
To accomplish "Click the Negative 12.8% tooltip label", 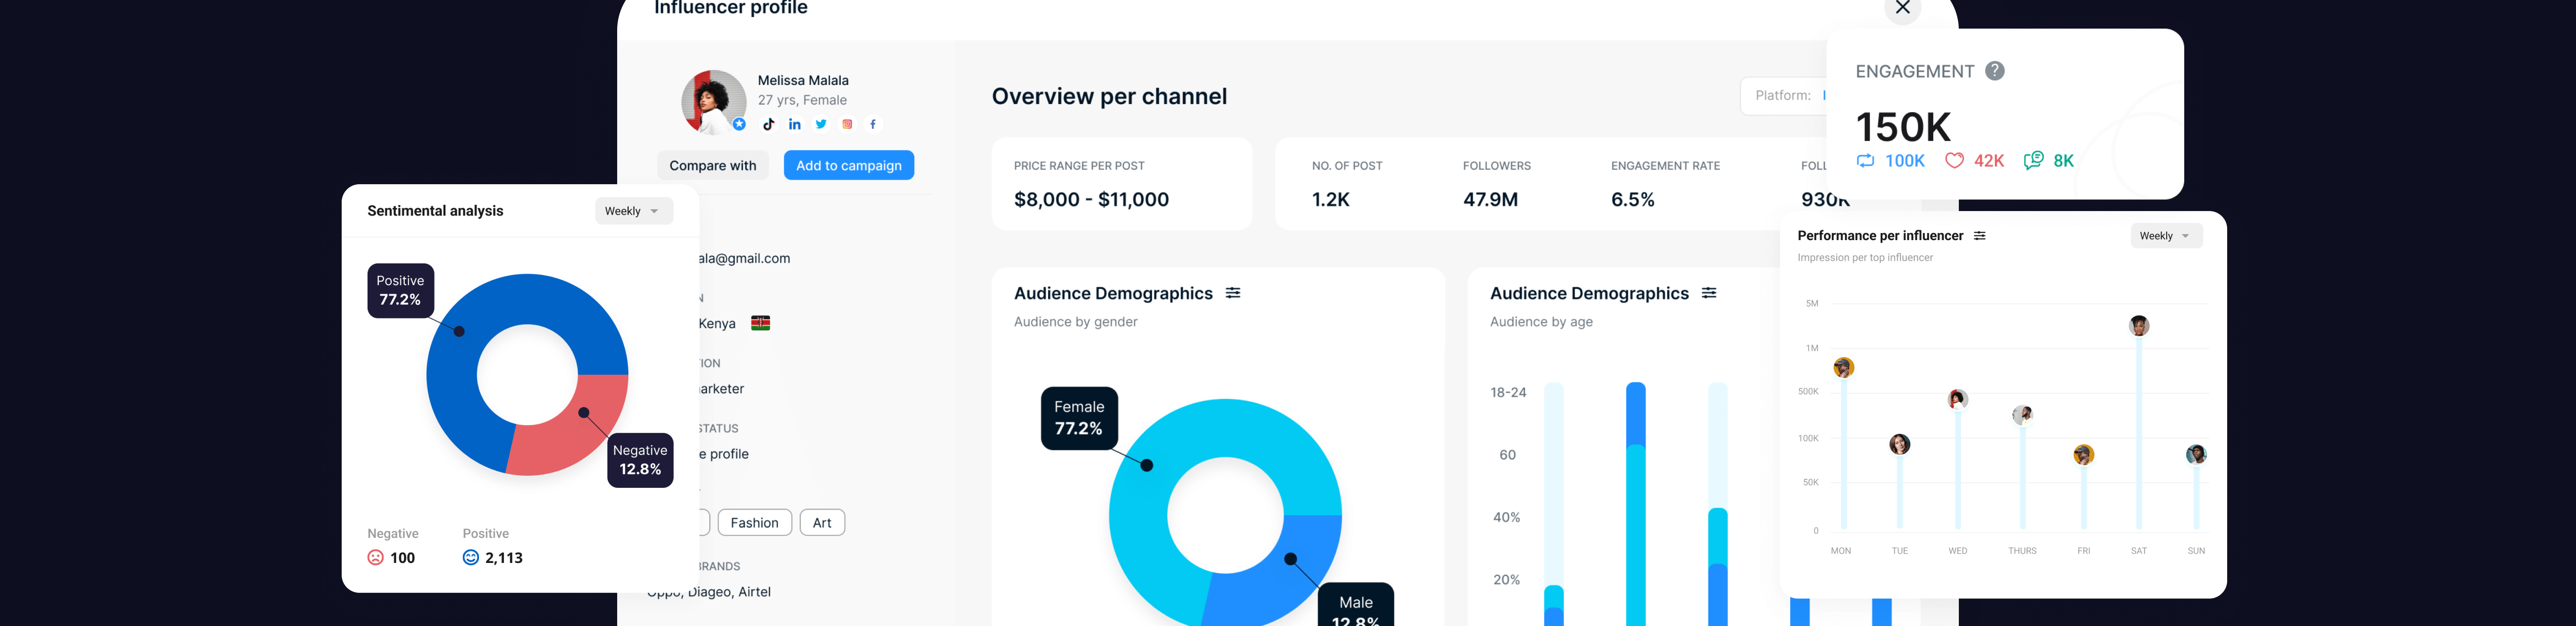I will click(640, 460).
